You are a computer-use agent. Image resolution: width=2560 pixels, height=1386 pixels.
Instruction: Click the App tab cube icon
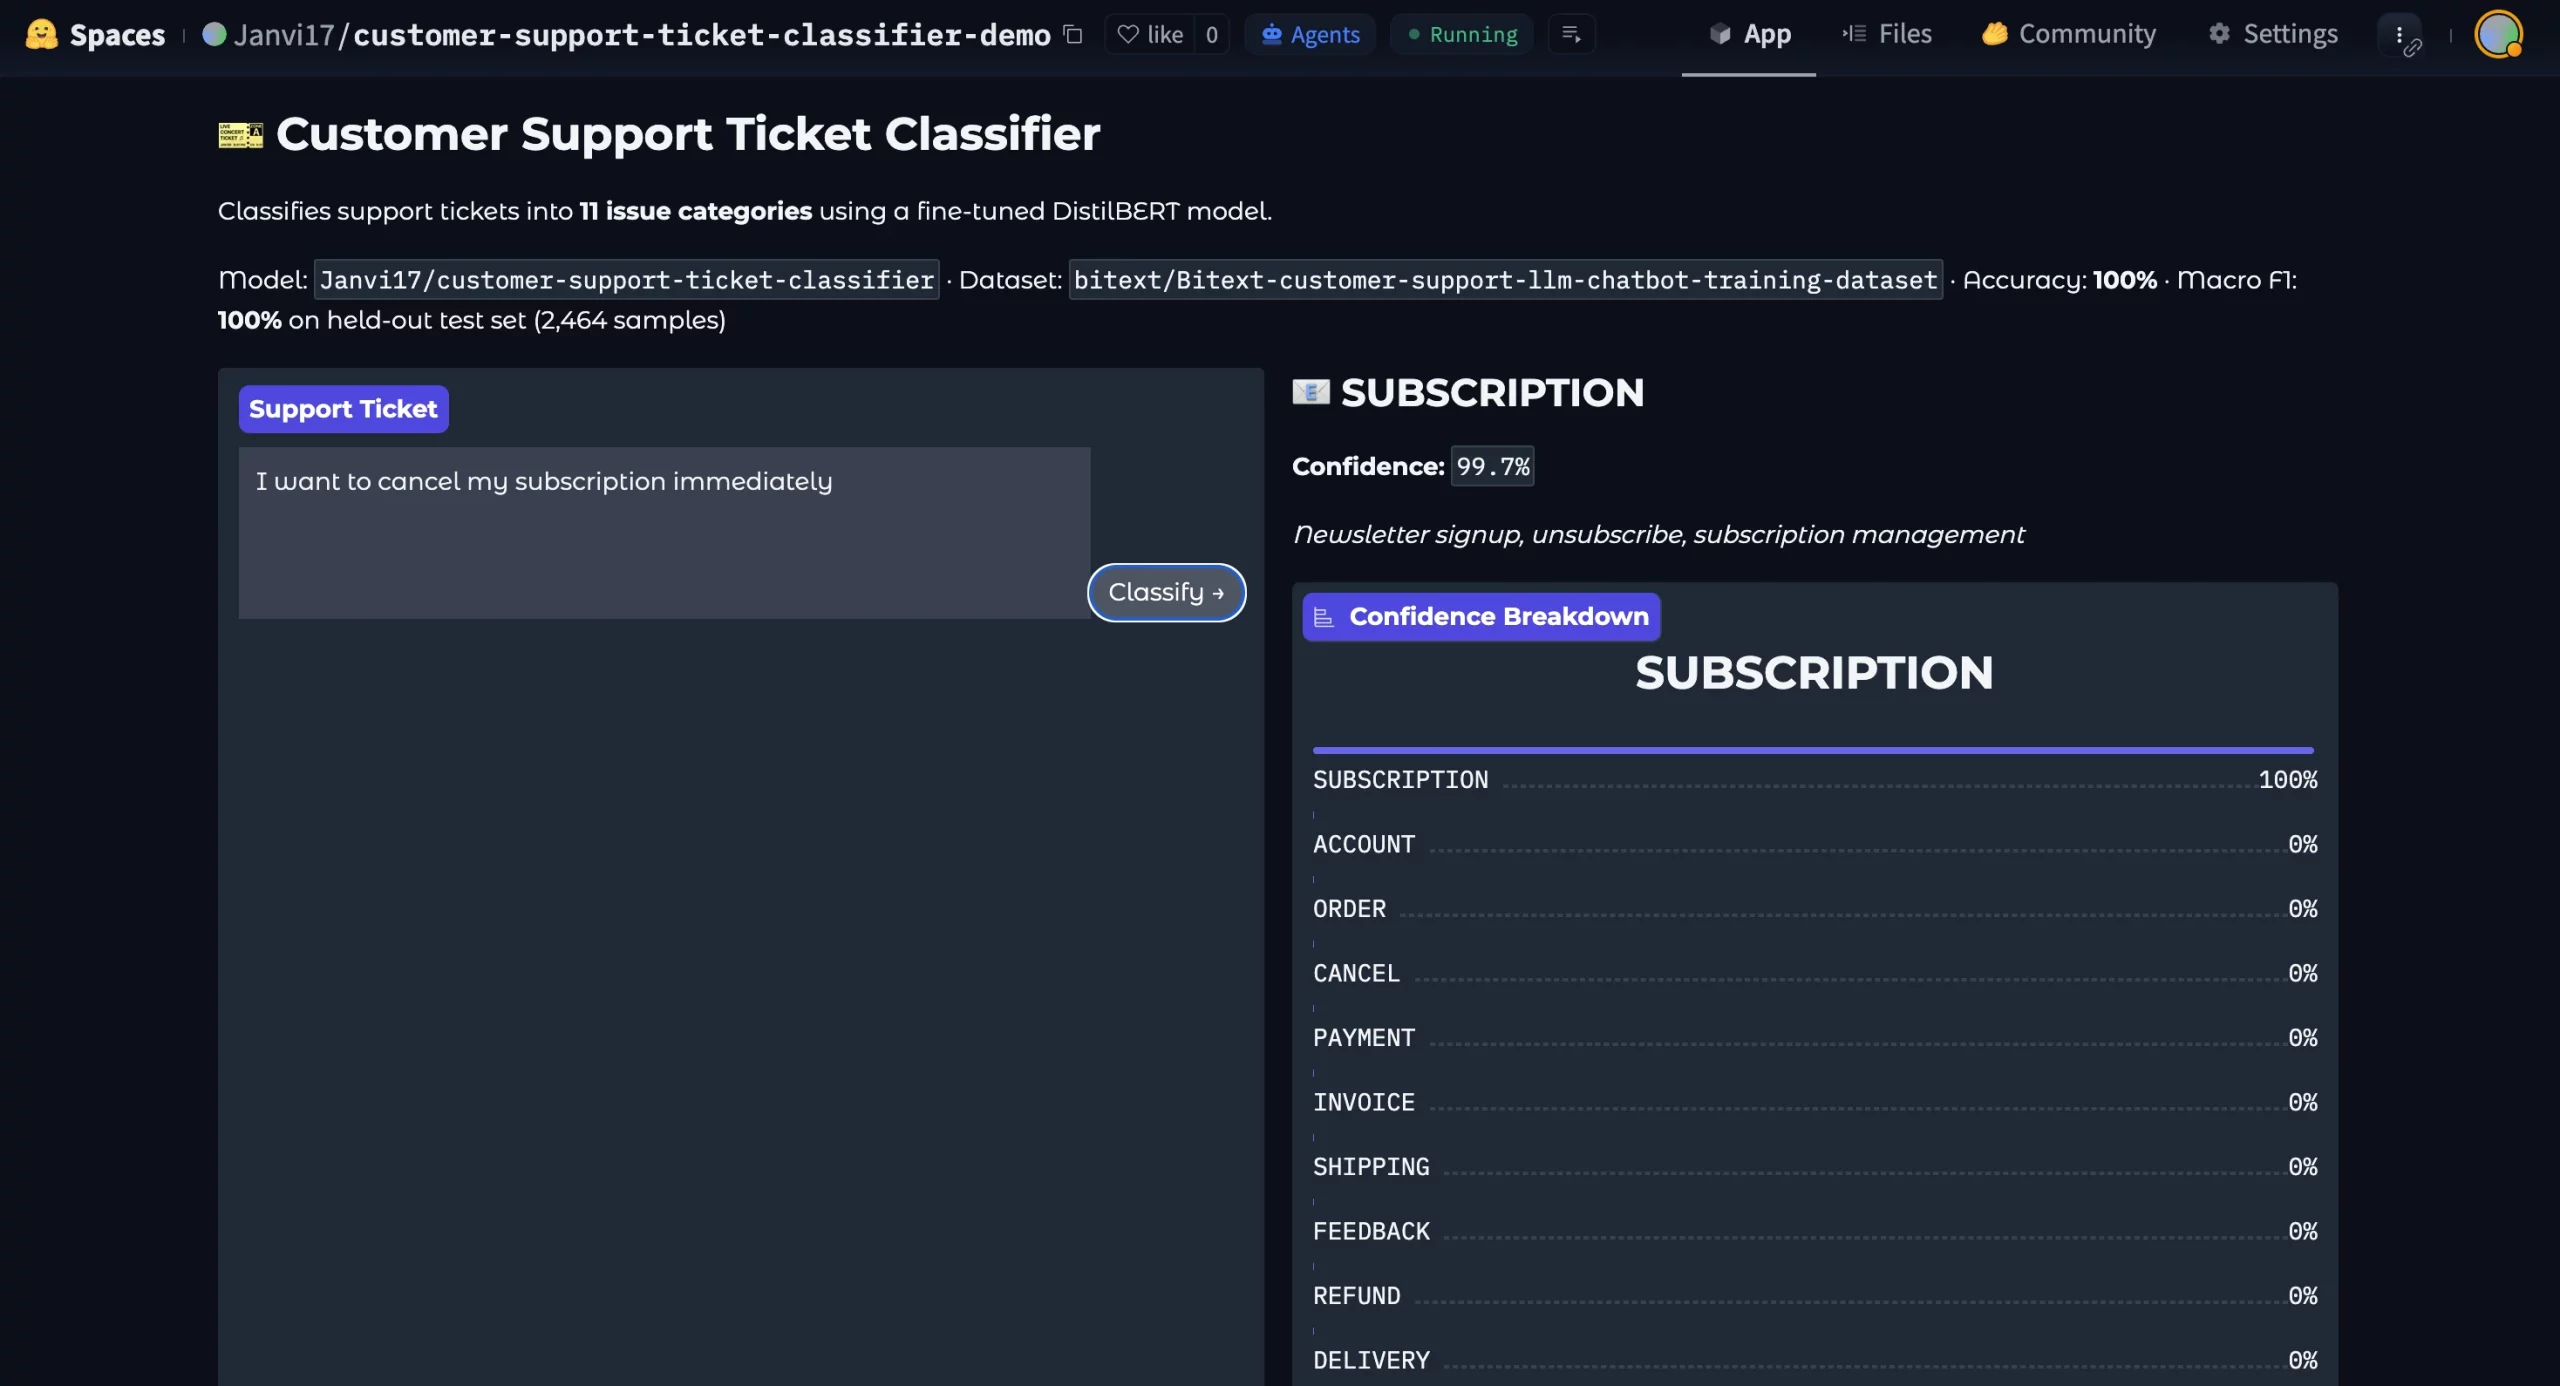[1720, 34]
